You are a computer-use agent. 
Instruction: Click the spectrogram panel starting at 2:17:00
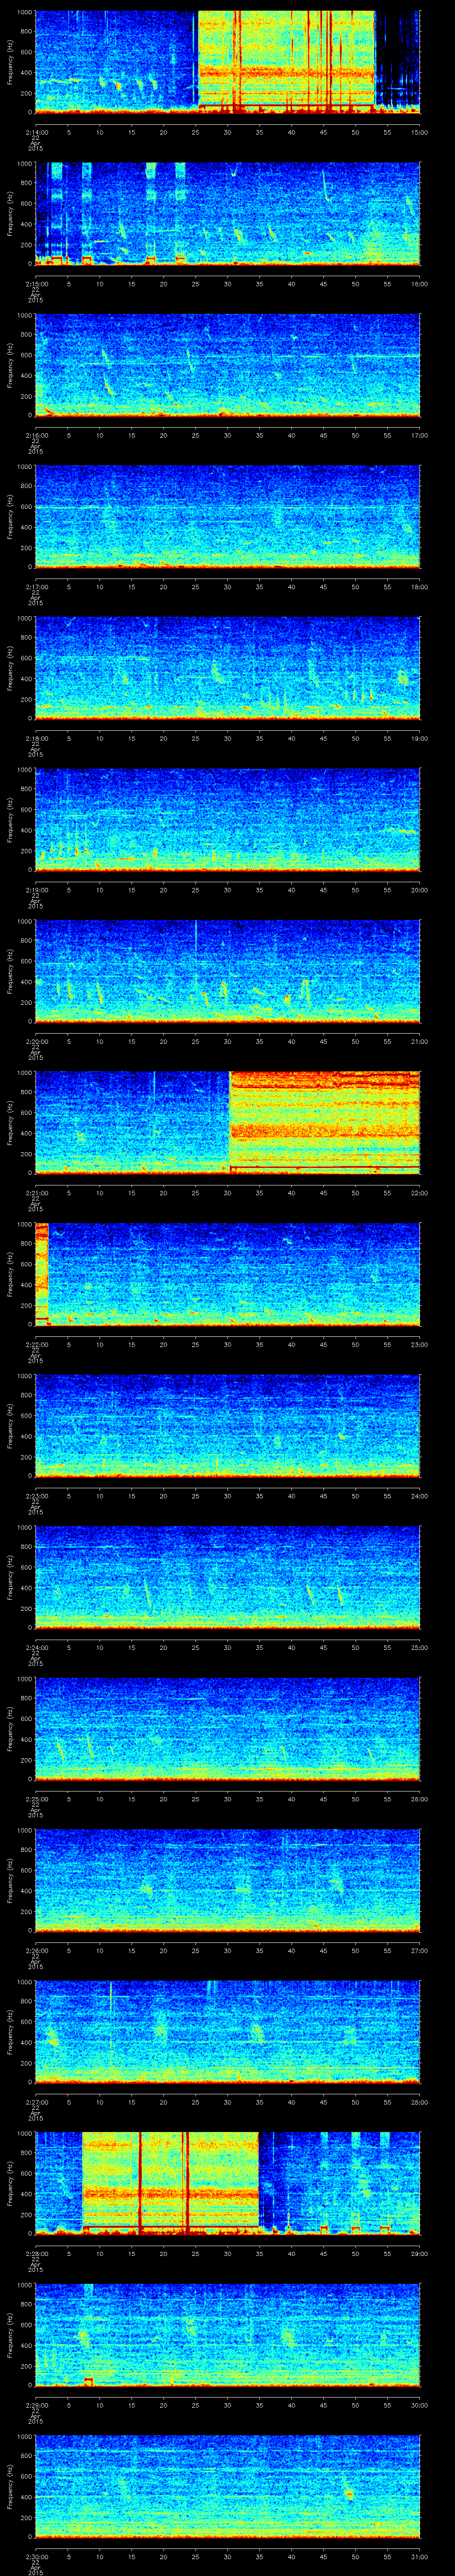point(228,516)
